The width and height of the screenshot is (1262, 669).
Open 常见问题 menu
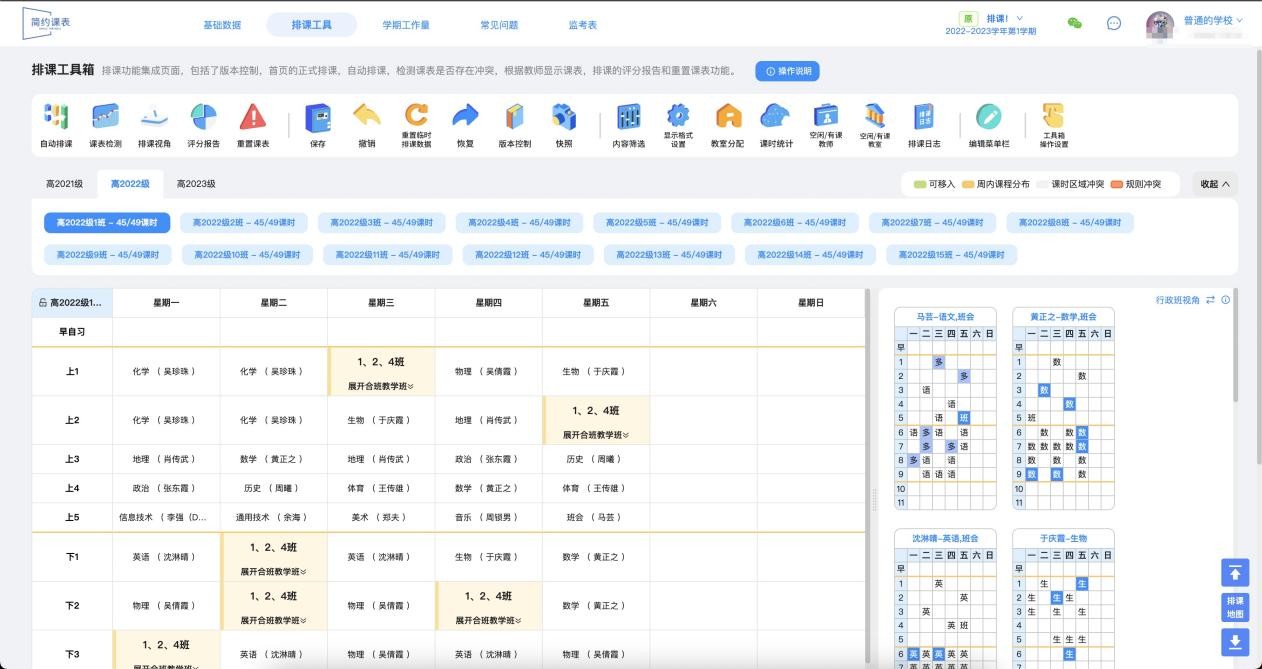pyautogui.click(x=499, y=25)
